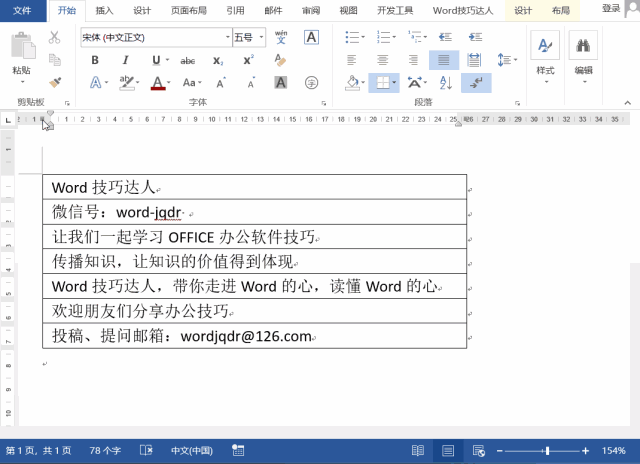Open Clipboard pane launcher

tap(67, 103)
